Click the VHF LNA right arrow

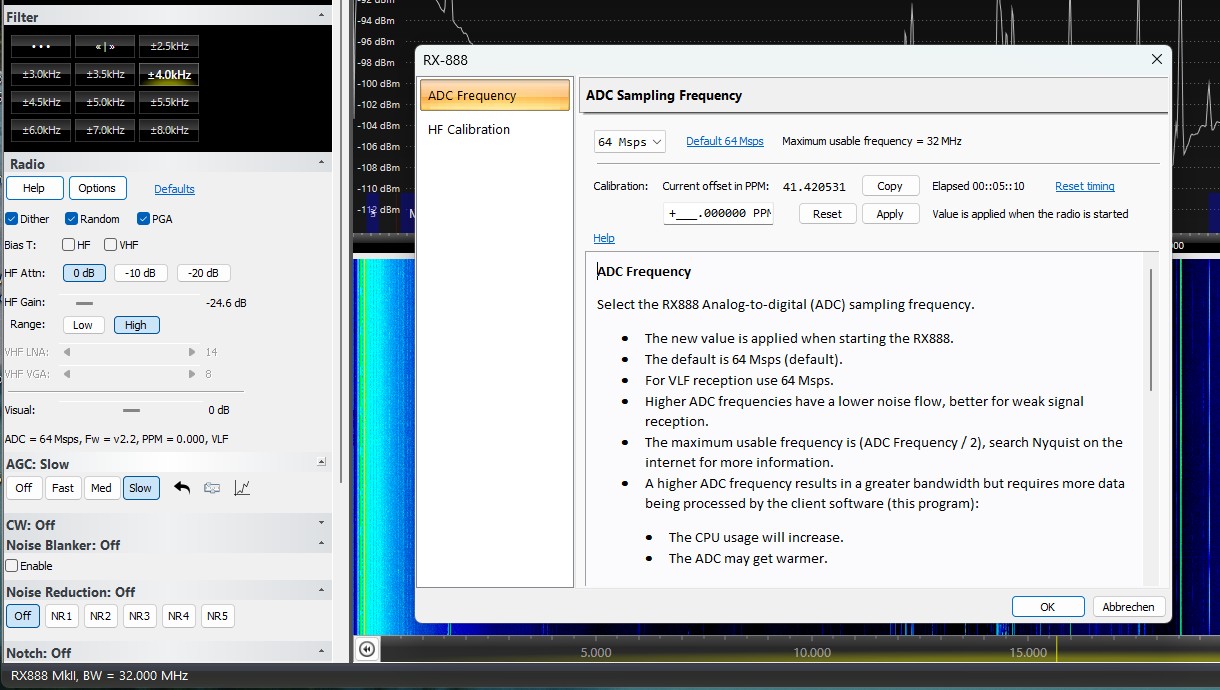coord(192,352)
